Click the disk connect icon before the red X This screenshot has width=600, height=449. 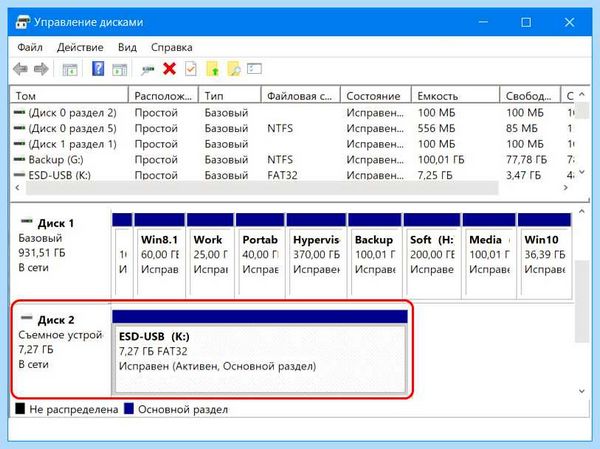(147, 70)
